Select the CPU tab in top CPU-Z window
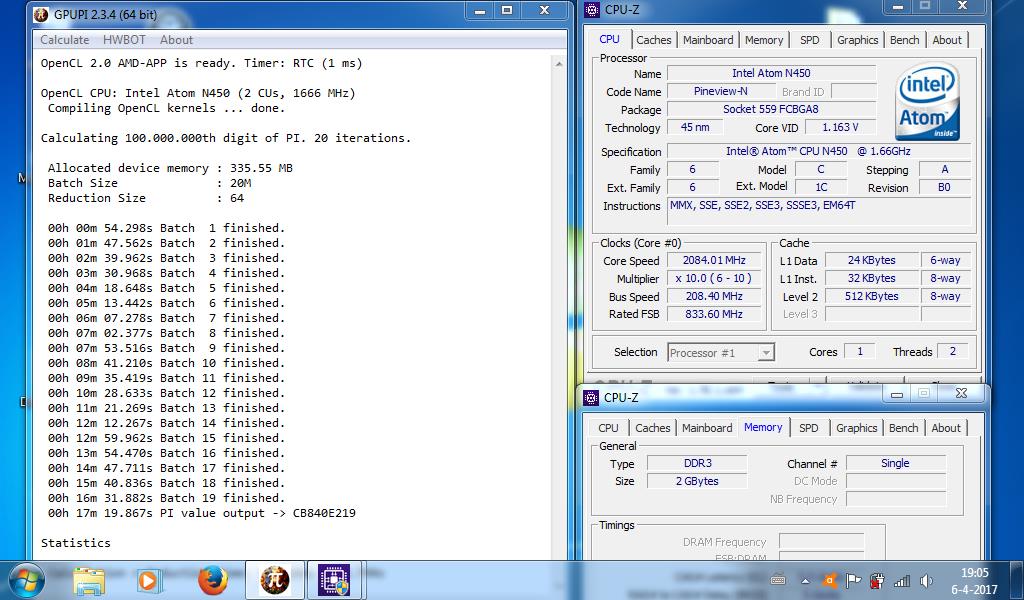 (609, 39)
